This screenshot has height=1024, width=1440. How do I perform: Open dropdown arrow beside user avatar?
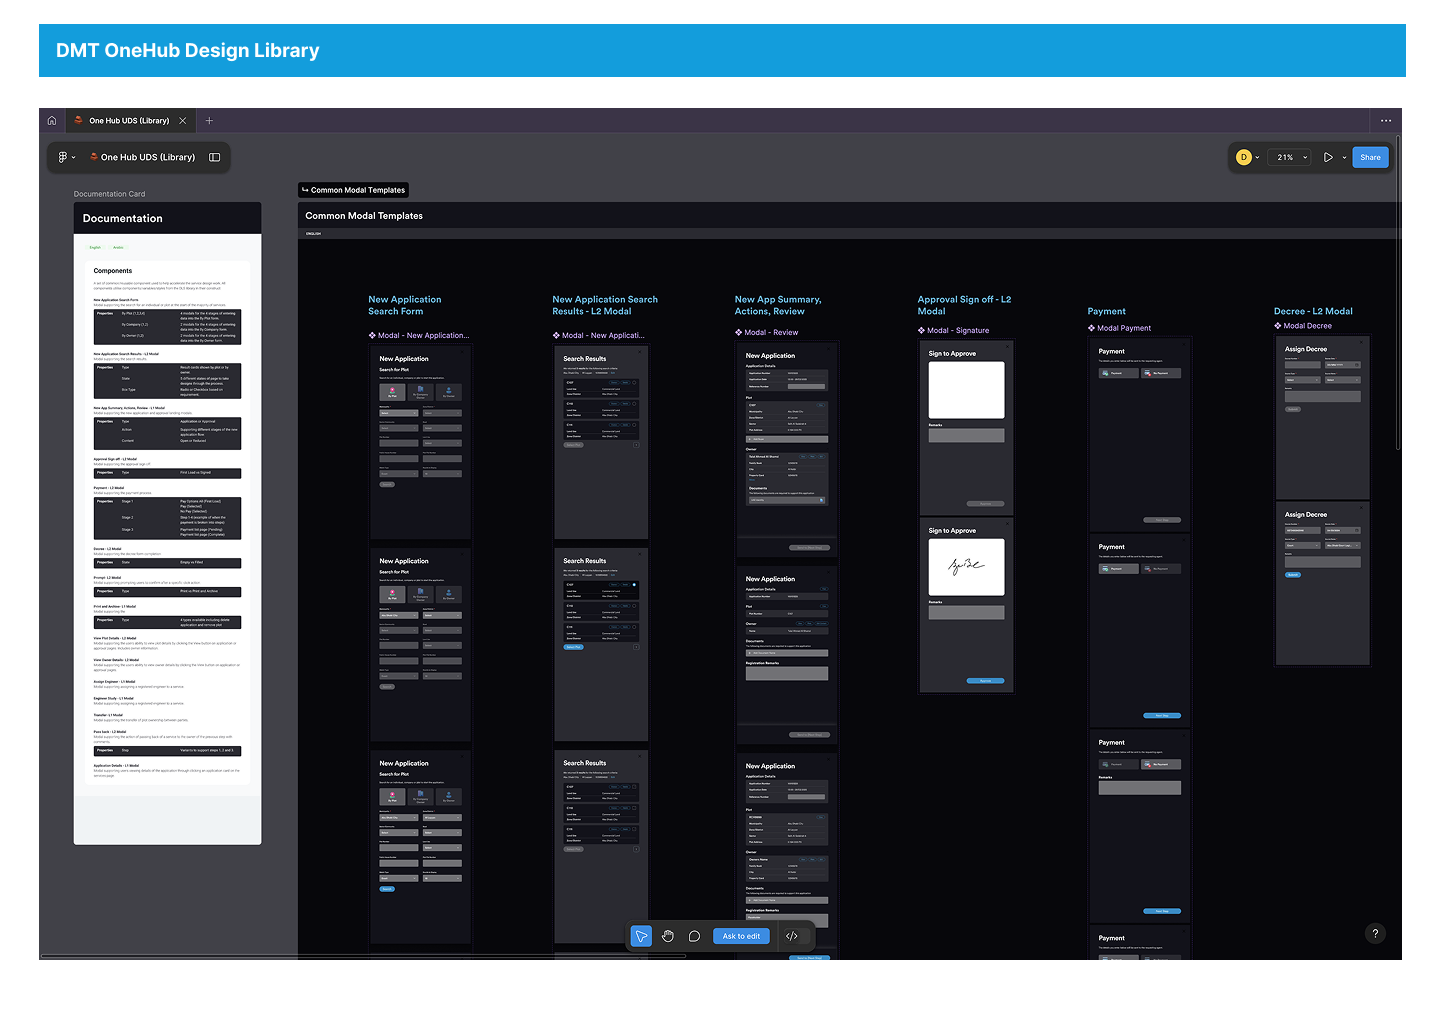[1257, 158]
